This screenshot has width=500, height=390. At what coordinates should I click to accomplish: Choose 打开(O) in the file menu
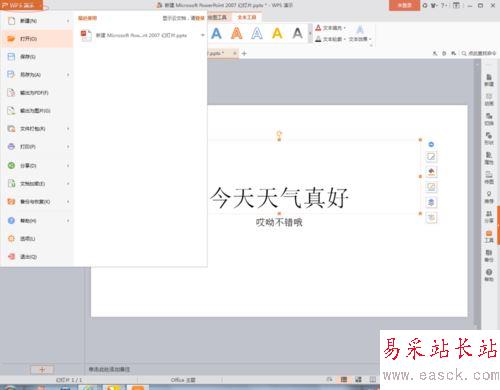pyautogui.click(x=37, y=39)
